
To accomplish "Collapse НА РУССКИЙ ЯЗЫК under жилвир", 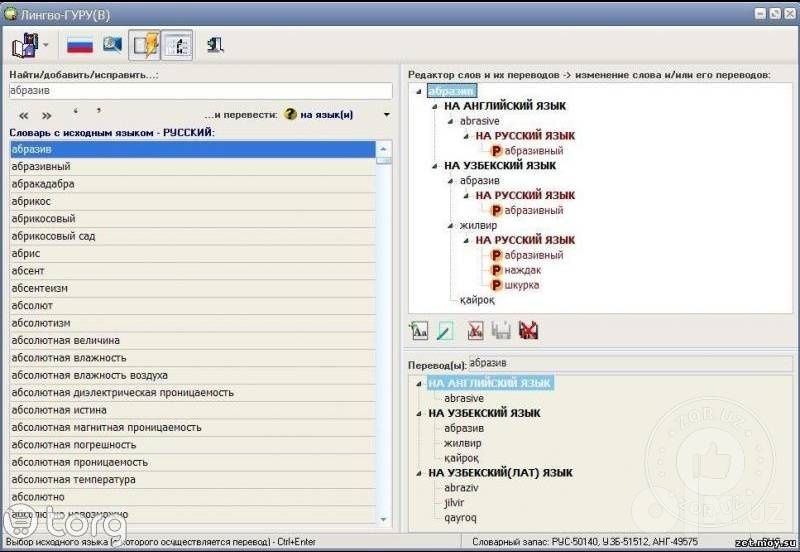I will [466, 240].
